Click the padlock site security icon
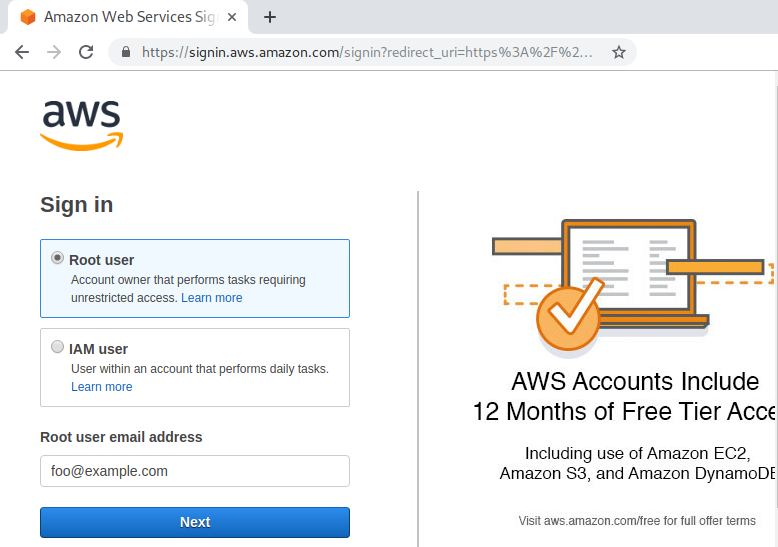 126,52
